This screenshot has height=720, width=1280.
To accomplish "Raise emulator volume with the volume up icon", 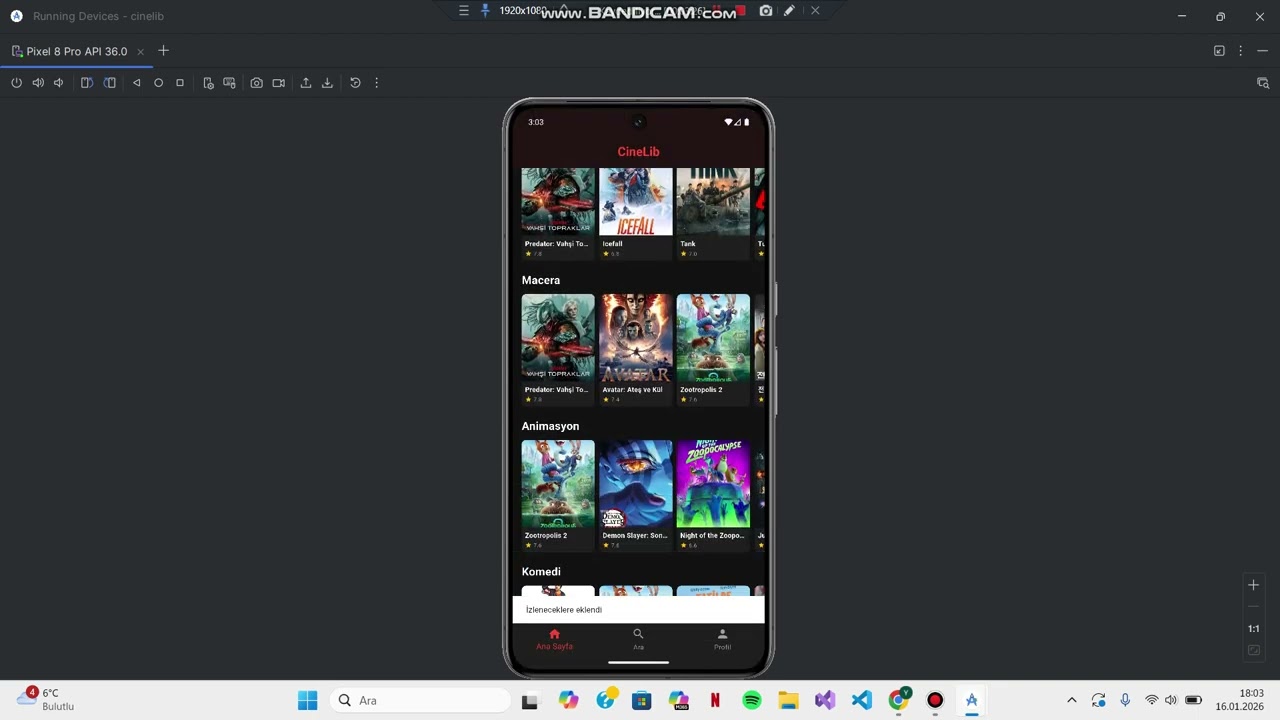I will click(38, 83).
